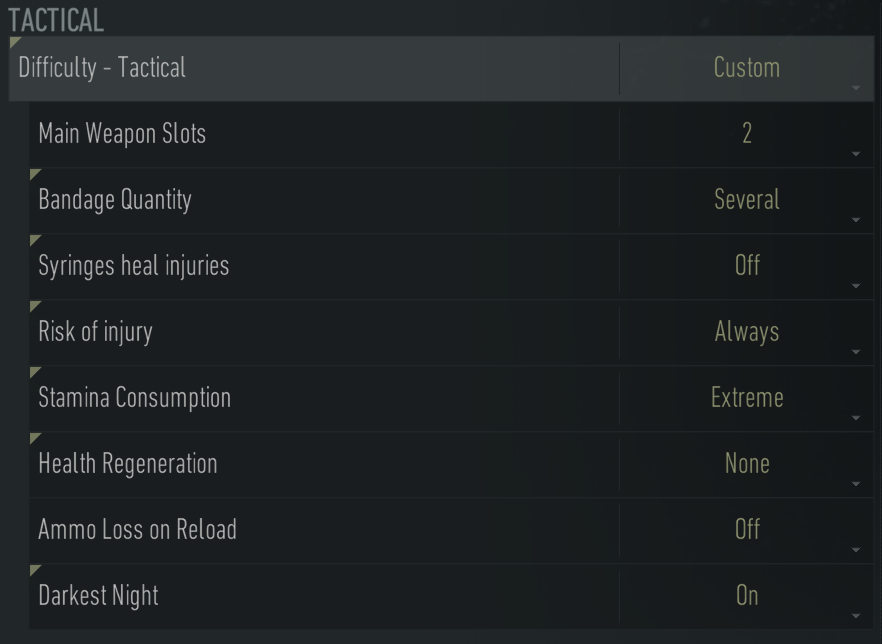882x644 pixels.
Task: Toggle the Syringes heal injuries Off value
Action: click(x=747, y=266)
